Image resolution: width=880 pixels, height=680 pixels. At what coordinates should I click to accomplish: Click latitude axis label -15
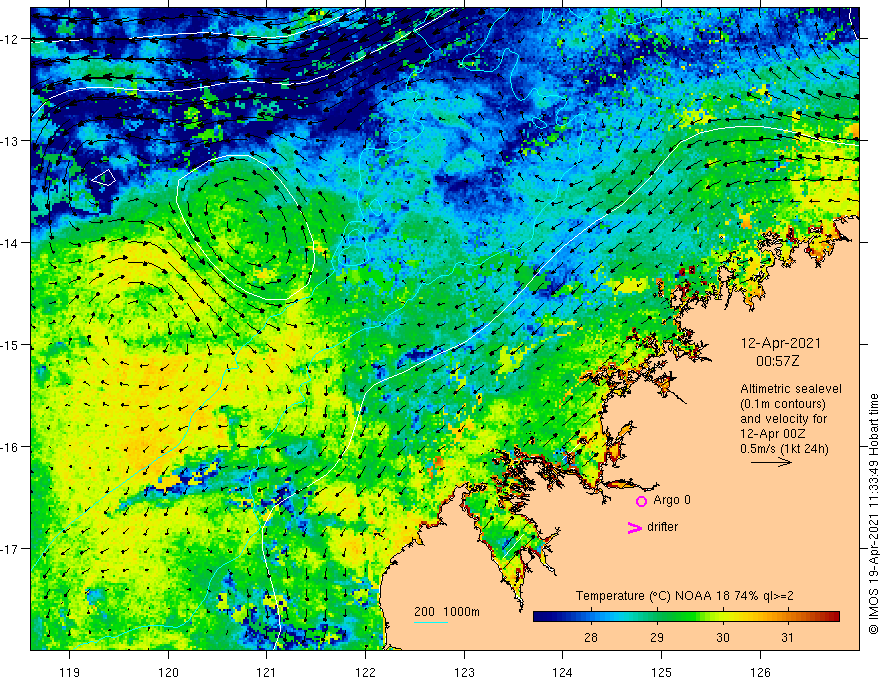coord(10,344)
